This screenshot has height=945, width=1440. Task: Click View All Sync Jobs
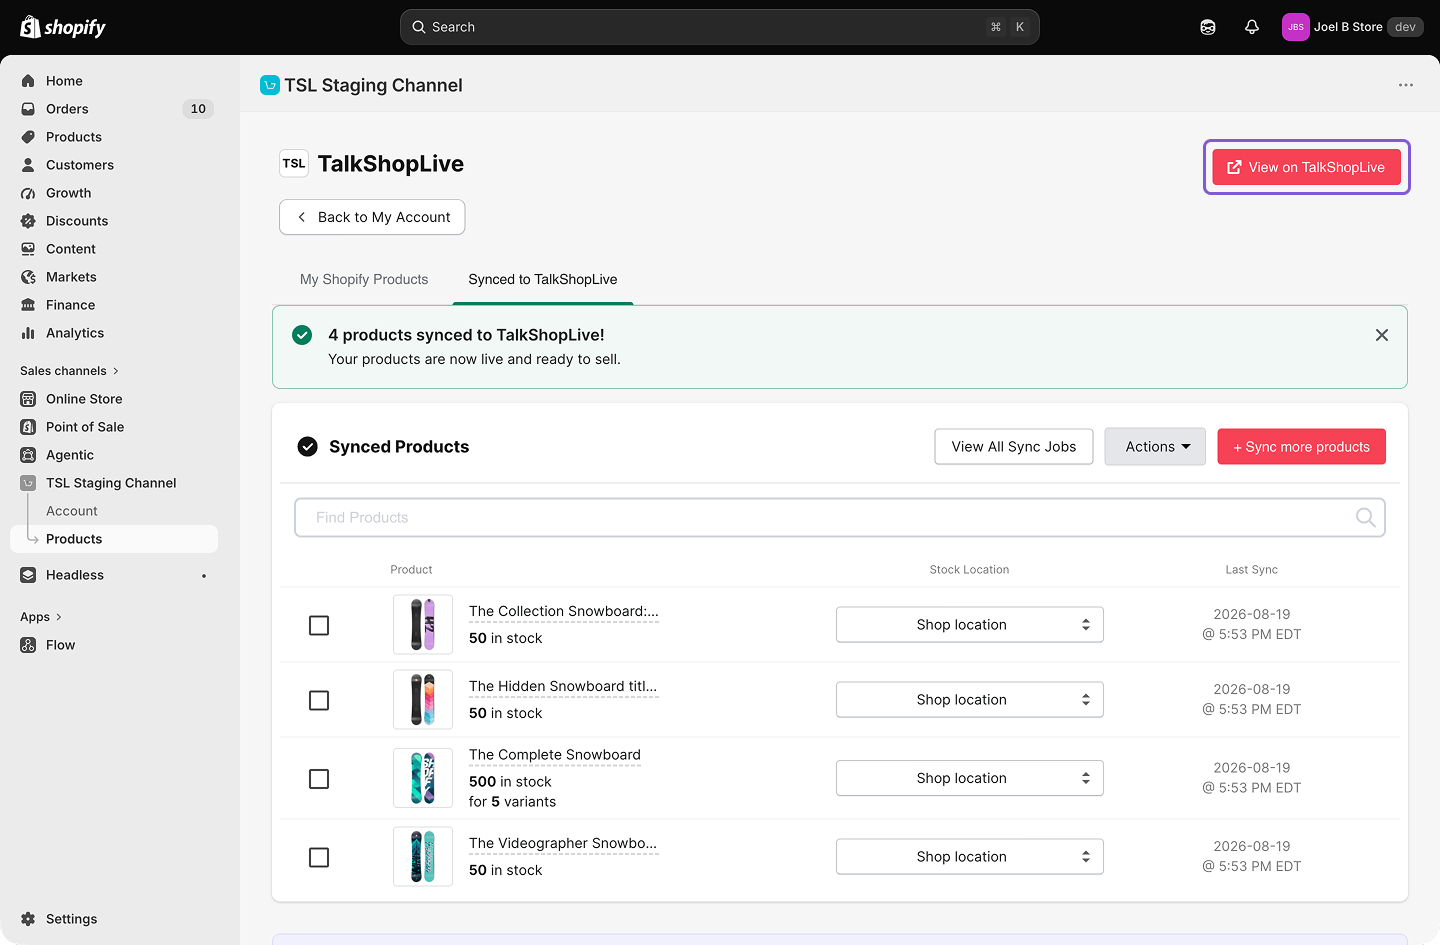pyautogui.click(x=1014, y=447)
